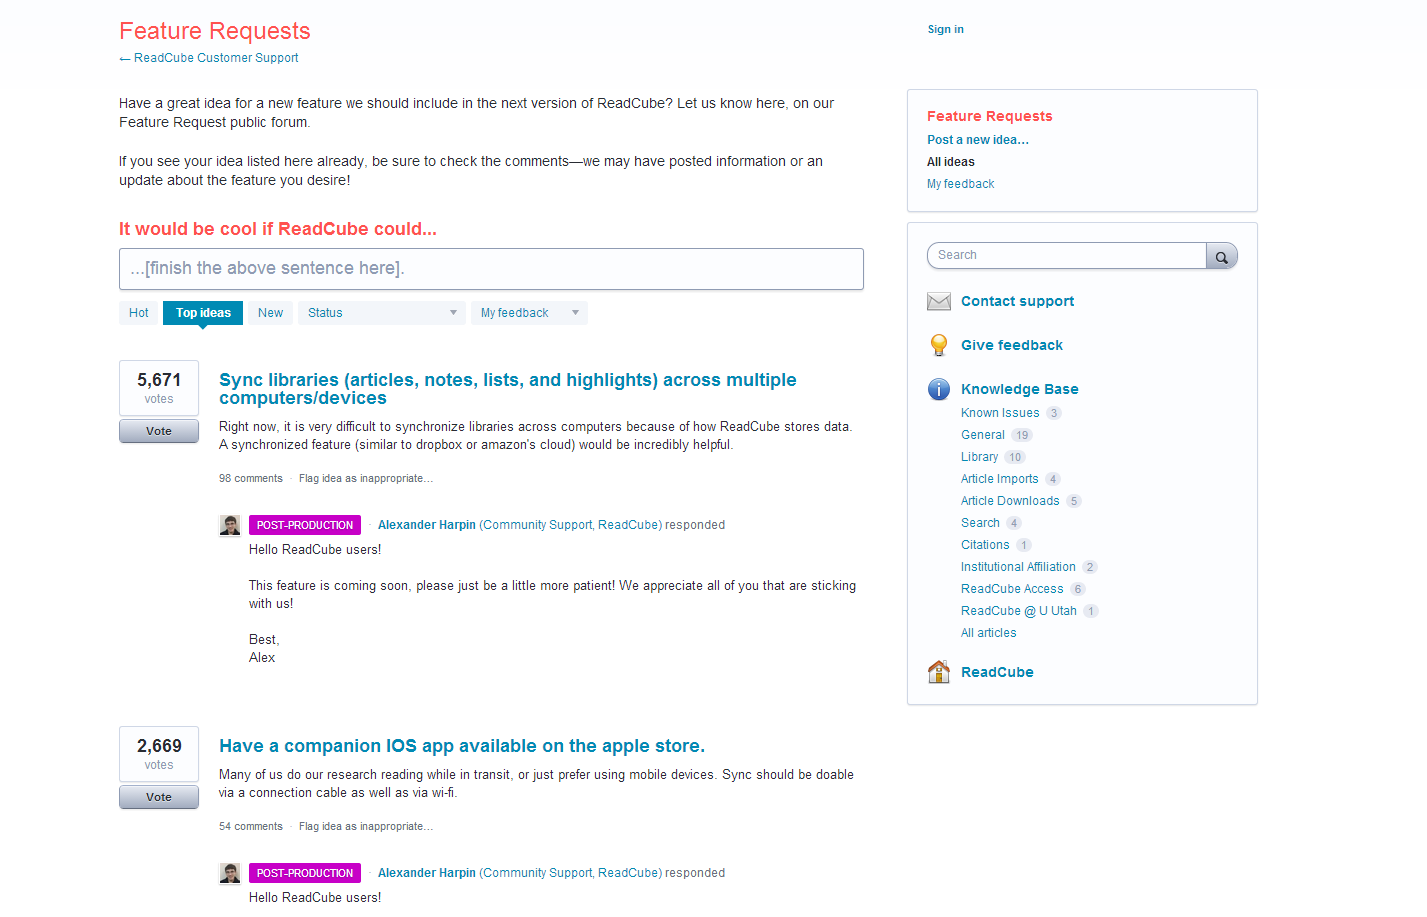Click Alexander Harpin's avatar on the iOS app response
Screen dimensions: 1427x917
click(x=230, y=873)
